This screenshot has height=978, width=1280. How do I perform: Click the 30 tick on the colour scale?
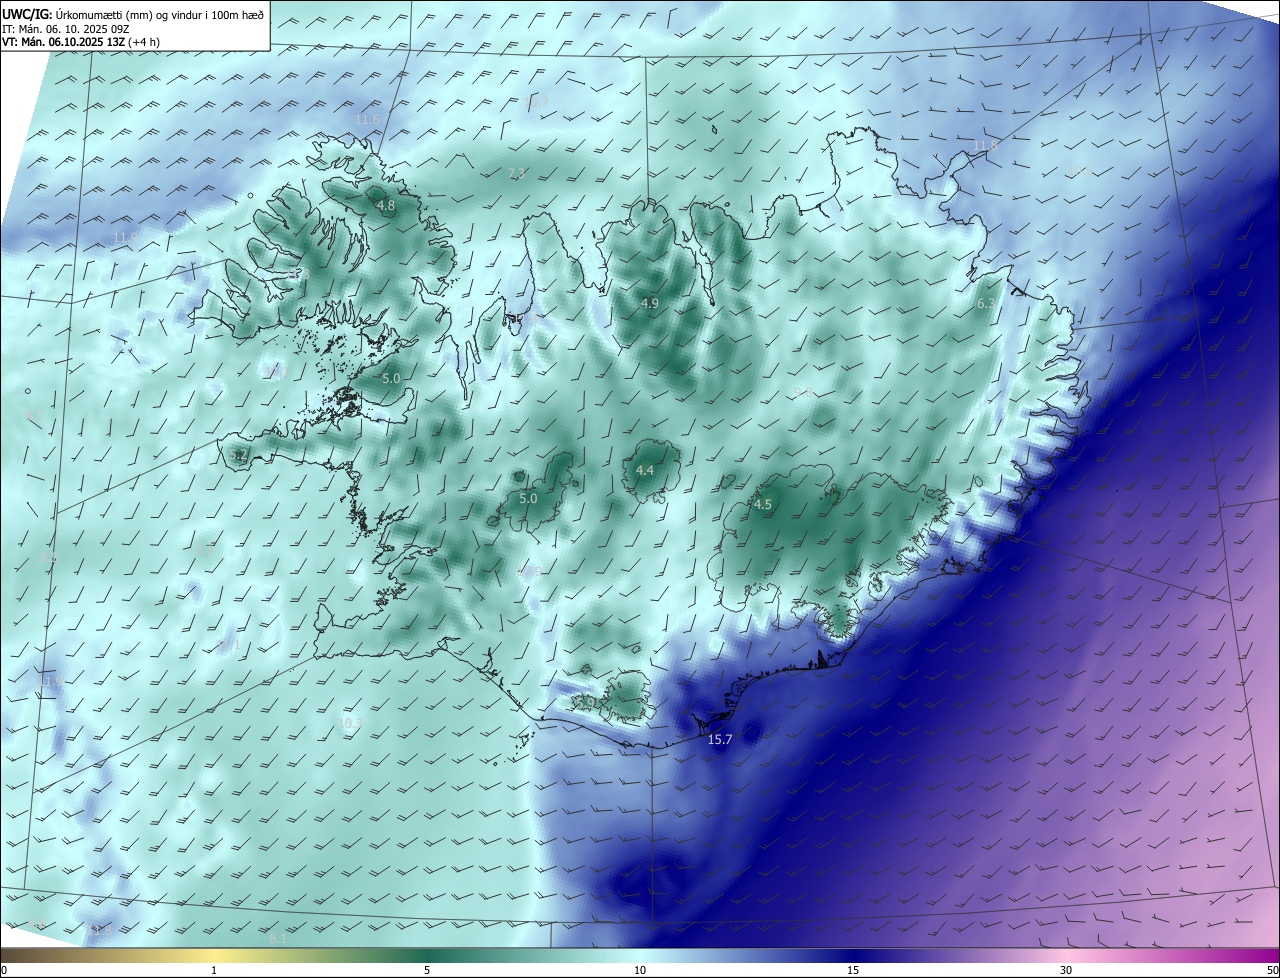(x=1066, y=970)
